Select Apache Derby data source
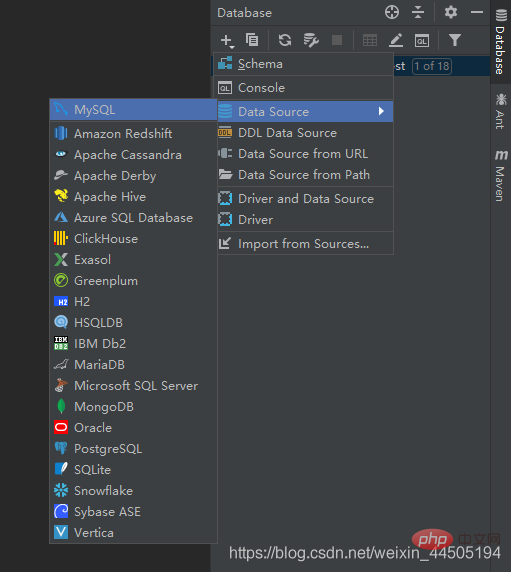Viewport: 511px width, 572px height. click(x=133, y=176)
